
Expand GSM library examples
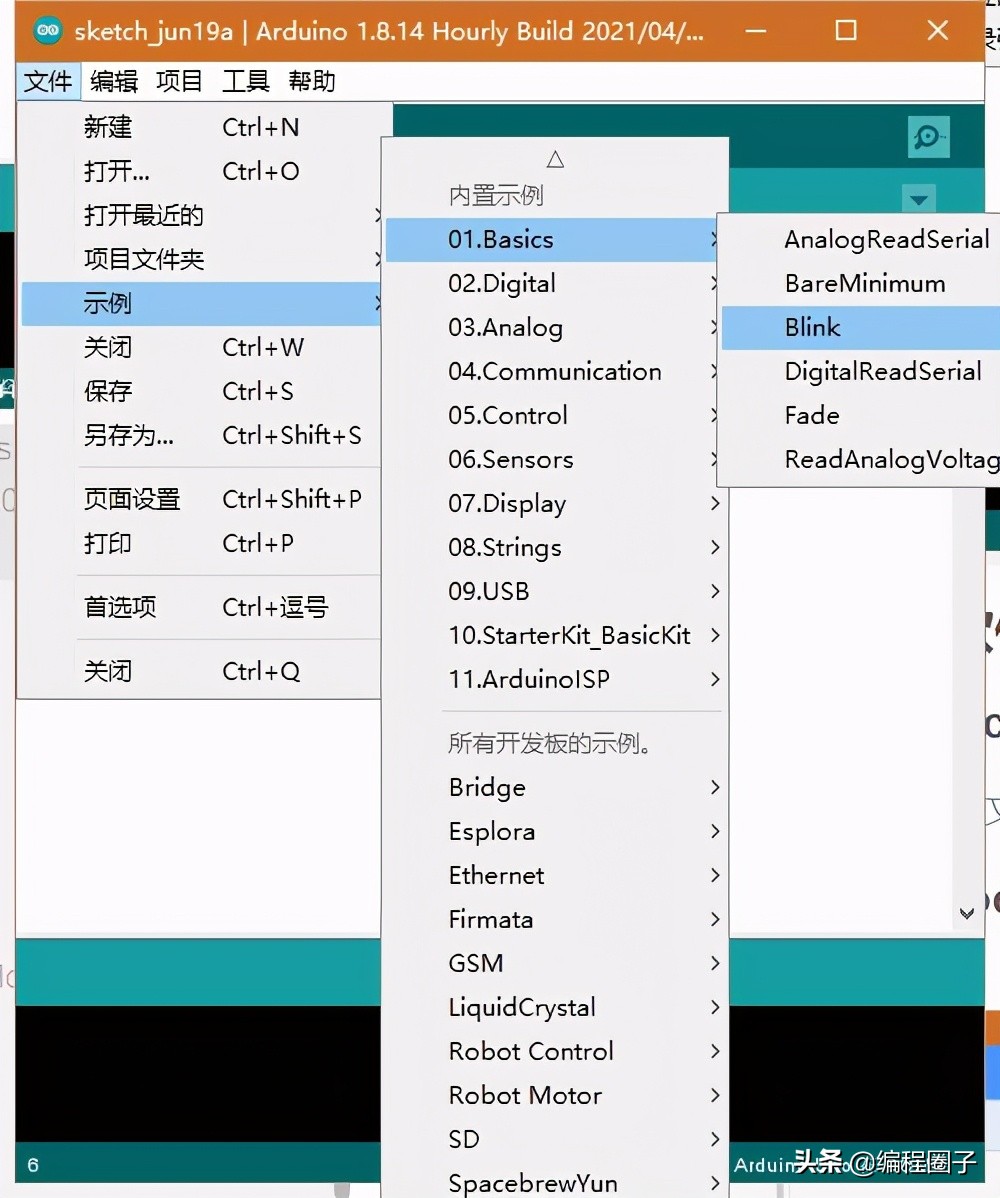coord(555,963)
